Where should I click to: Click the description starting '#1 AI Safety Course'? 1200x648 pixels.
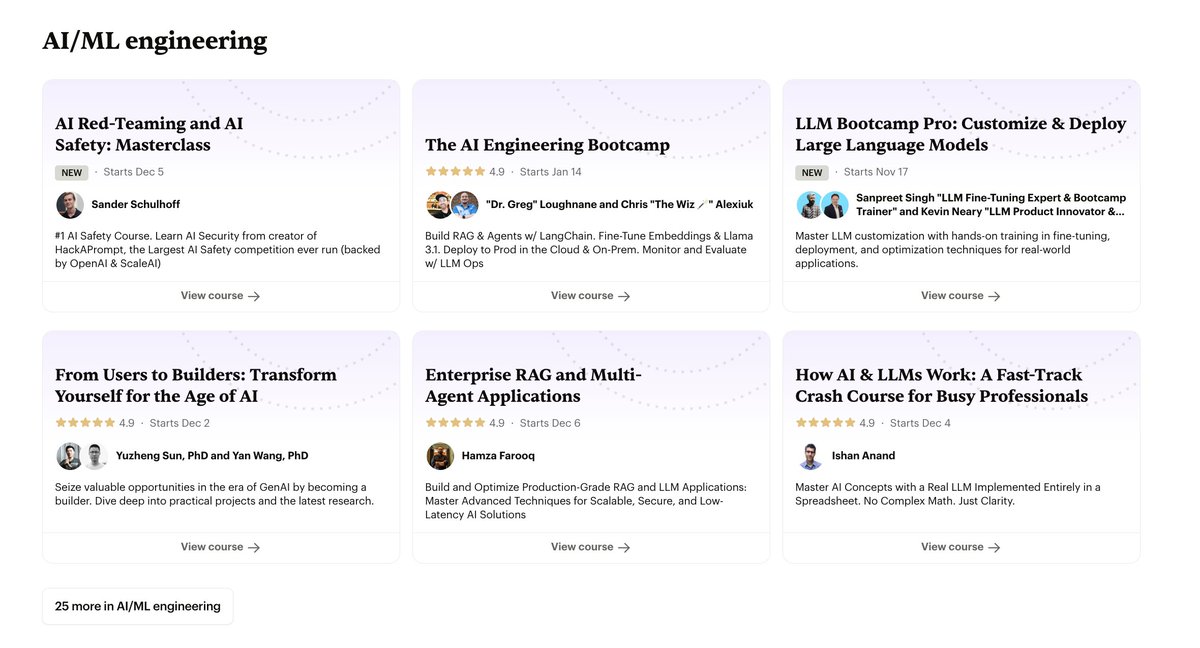click(x=218, y=250)
